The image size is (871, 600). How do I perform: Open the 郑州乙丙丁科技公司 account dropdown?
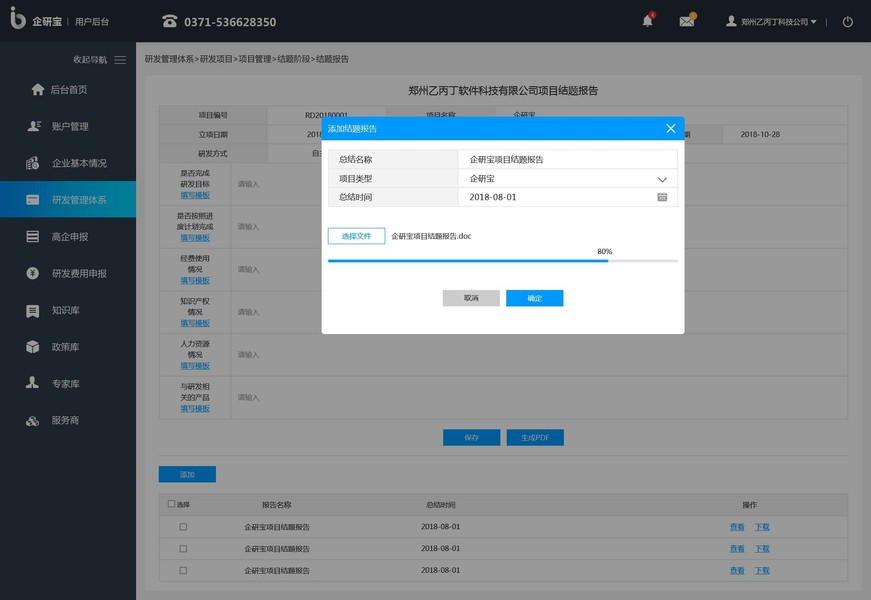coord(778,22)
